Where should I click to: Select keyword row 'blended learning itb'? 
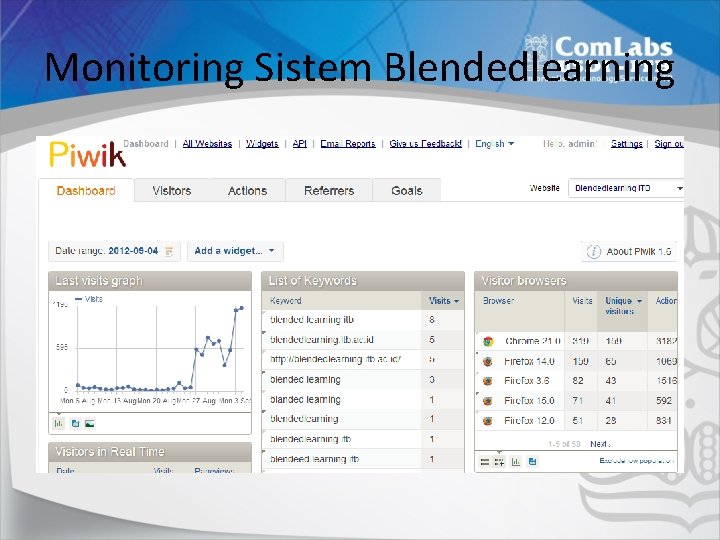[x=363, y=320]
